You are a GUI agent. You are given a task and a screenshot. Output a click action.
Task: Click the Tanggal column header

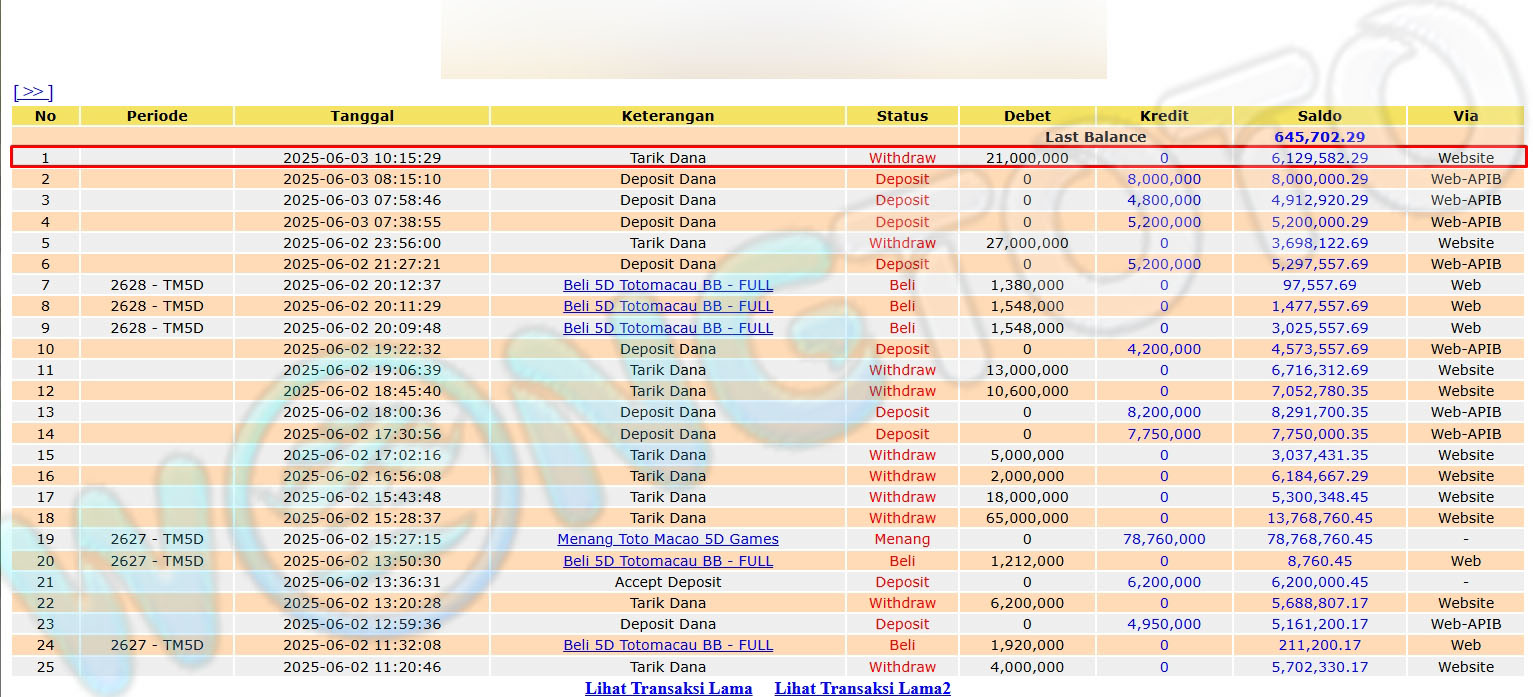pyautogui.click(x=362, y=116)
